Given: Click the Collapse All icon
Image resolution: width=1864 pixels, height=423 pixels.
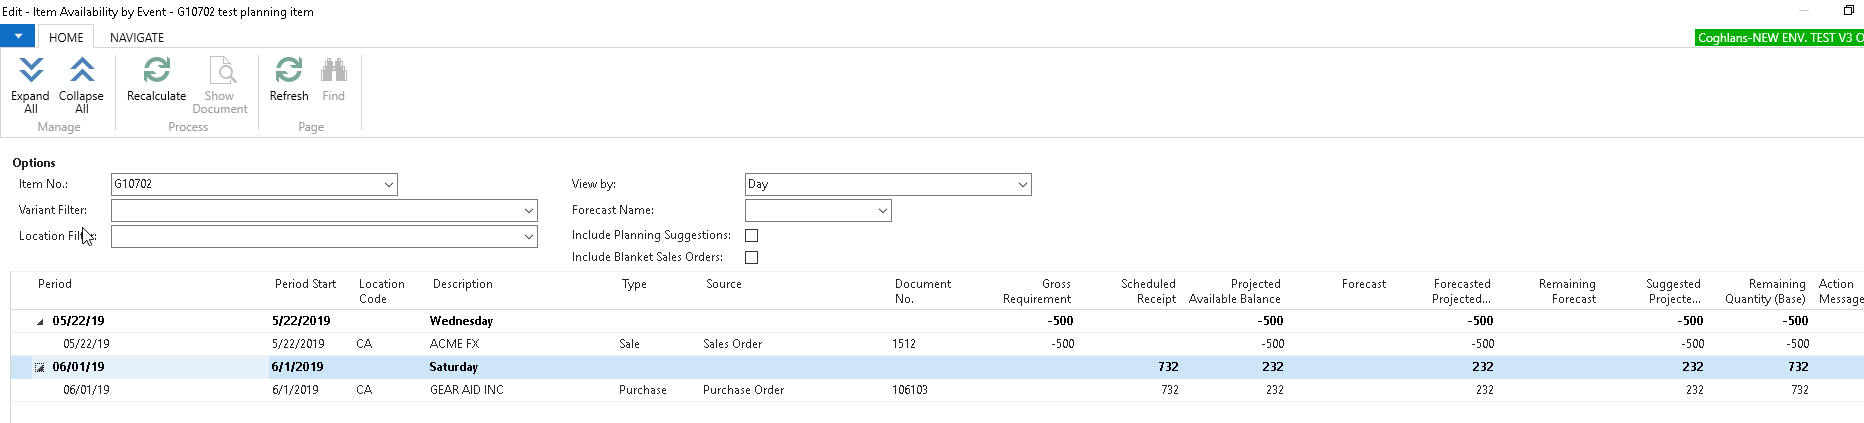Looking at the screenshot, I should 81,71.
